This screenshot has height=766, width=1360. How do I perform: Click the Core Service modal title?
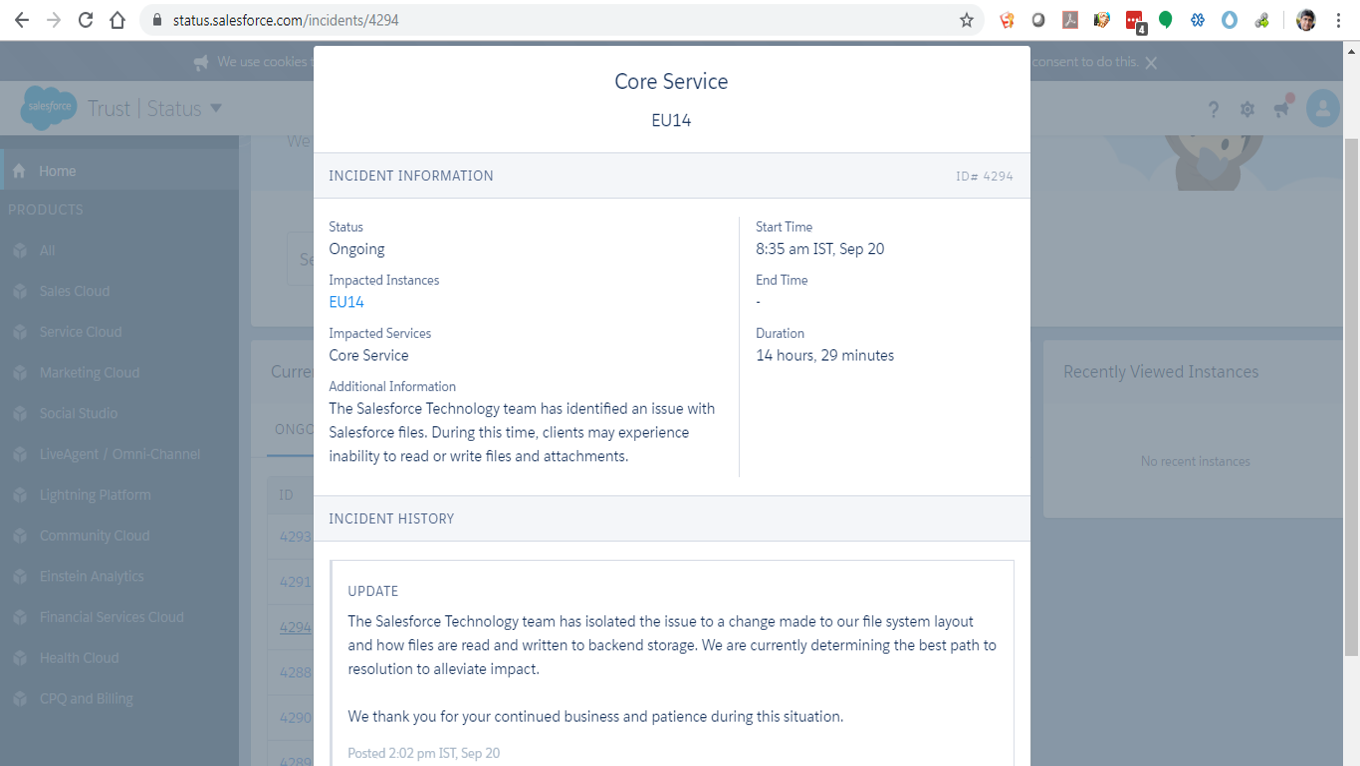(x=671, y=82)
